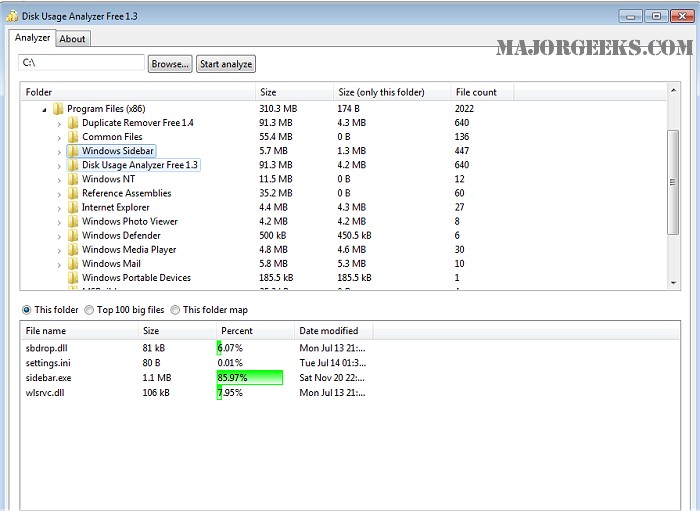The height and width of the screenshot is (511, 700).
Task: Collapse the Program Files (x86) tree node
Action: (x=44, y=109)
